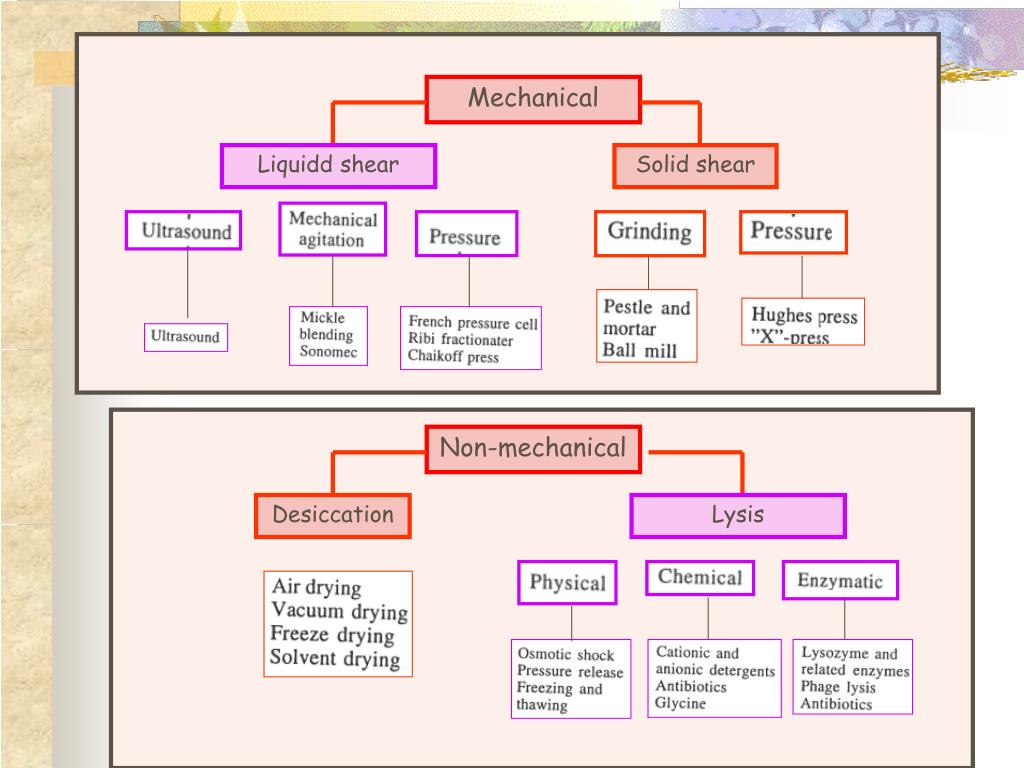The width and height of the screenshot is (1024, 768).
Task: Click the Mechanical agitation box
Action: point(333,229)
